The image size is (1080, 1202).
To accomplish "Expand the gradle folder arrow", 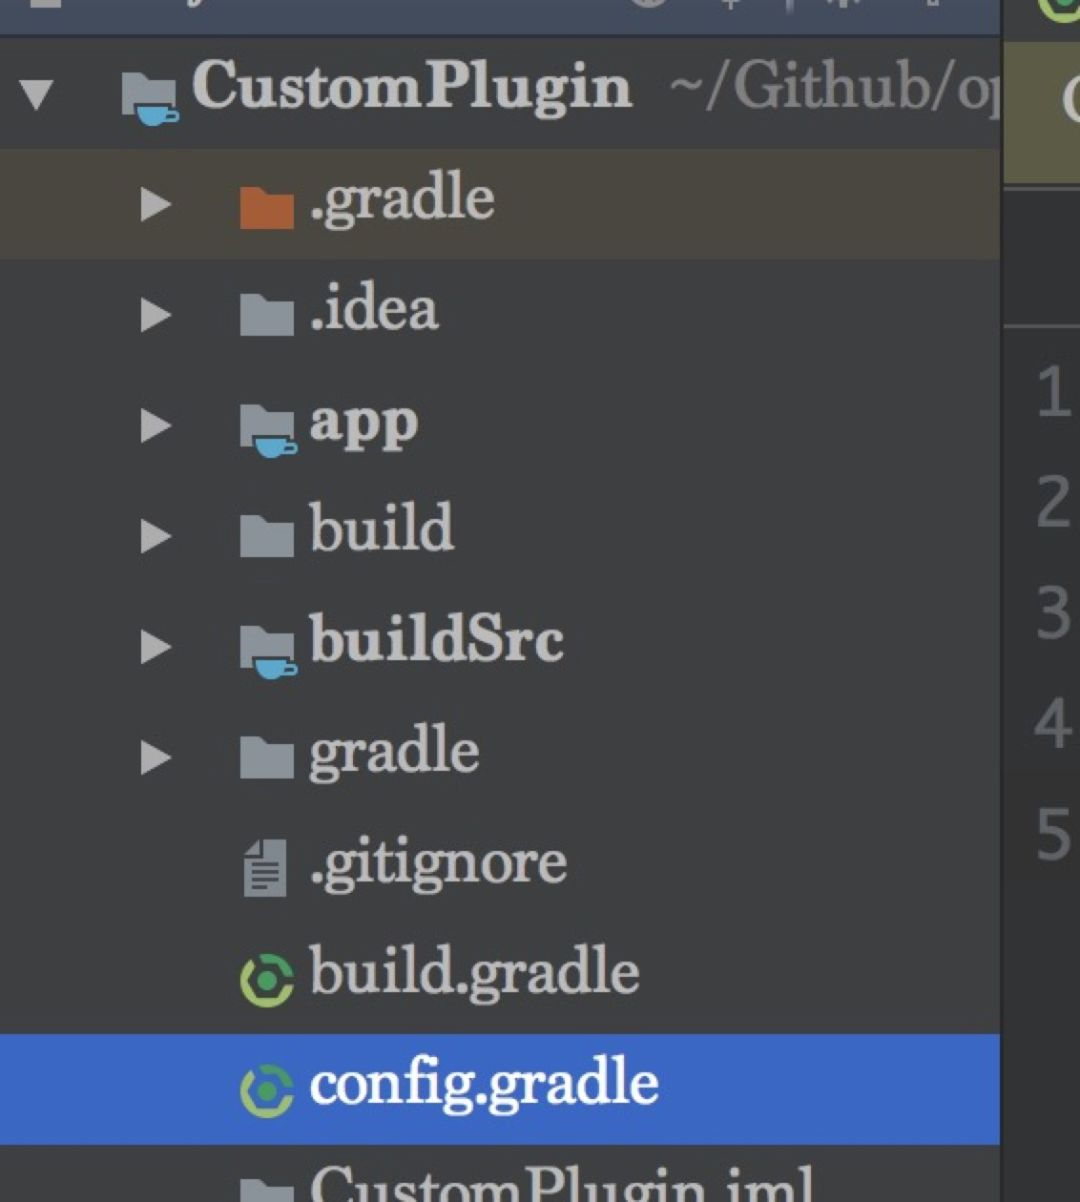I will click(x=155, y=758).
